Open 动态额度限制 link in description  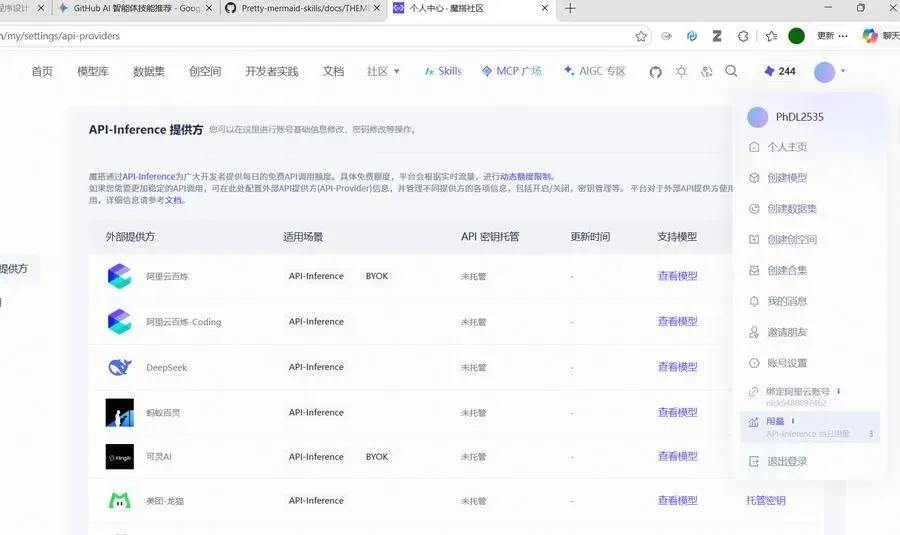[x=525, y=177]
